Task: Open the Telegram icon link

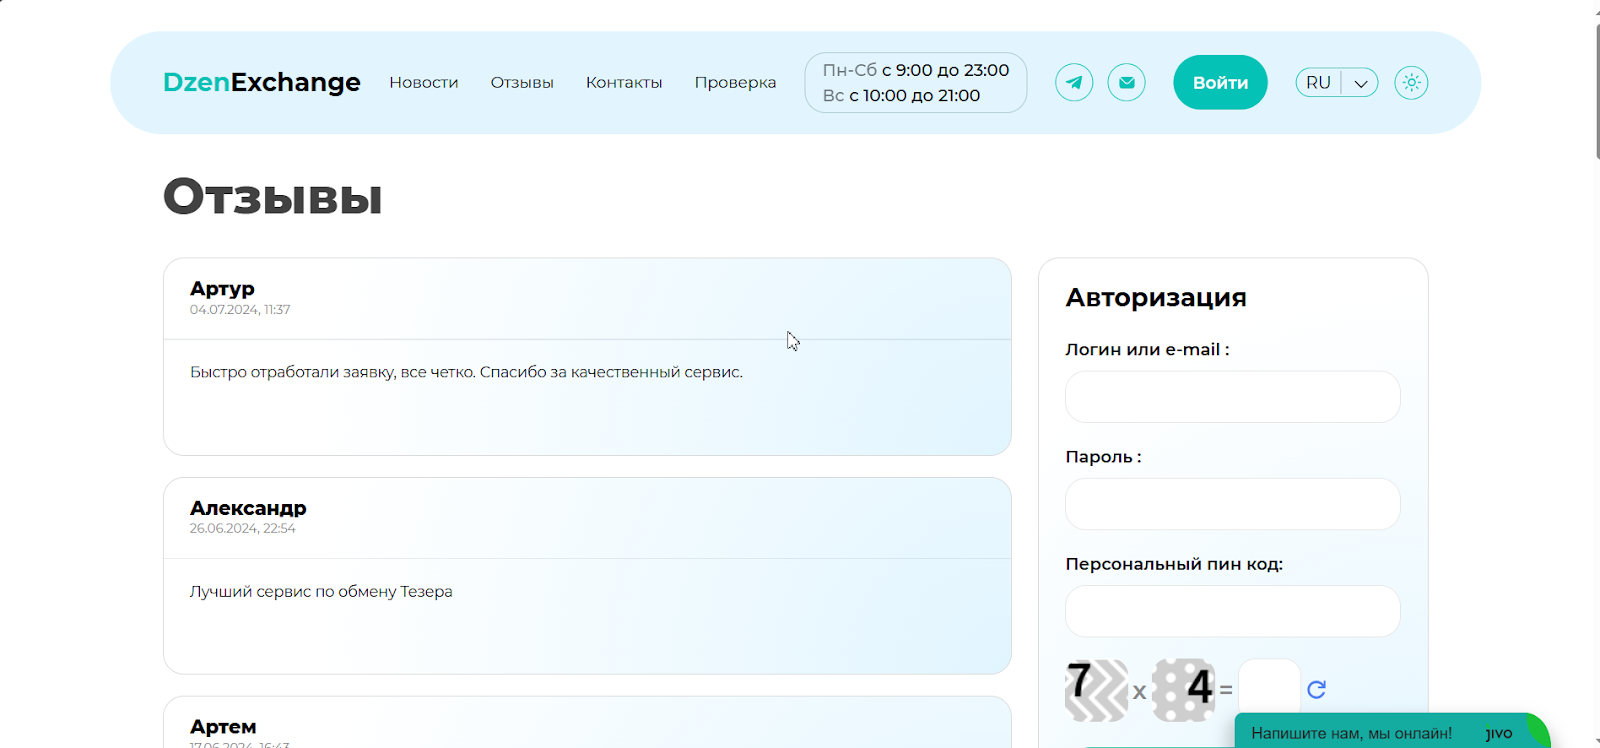Action: click(x=1074, y=82)
